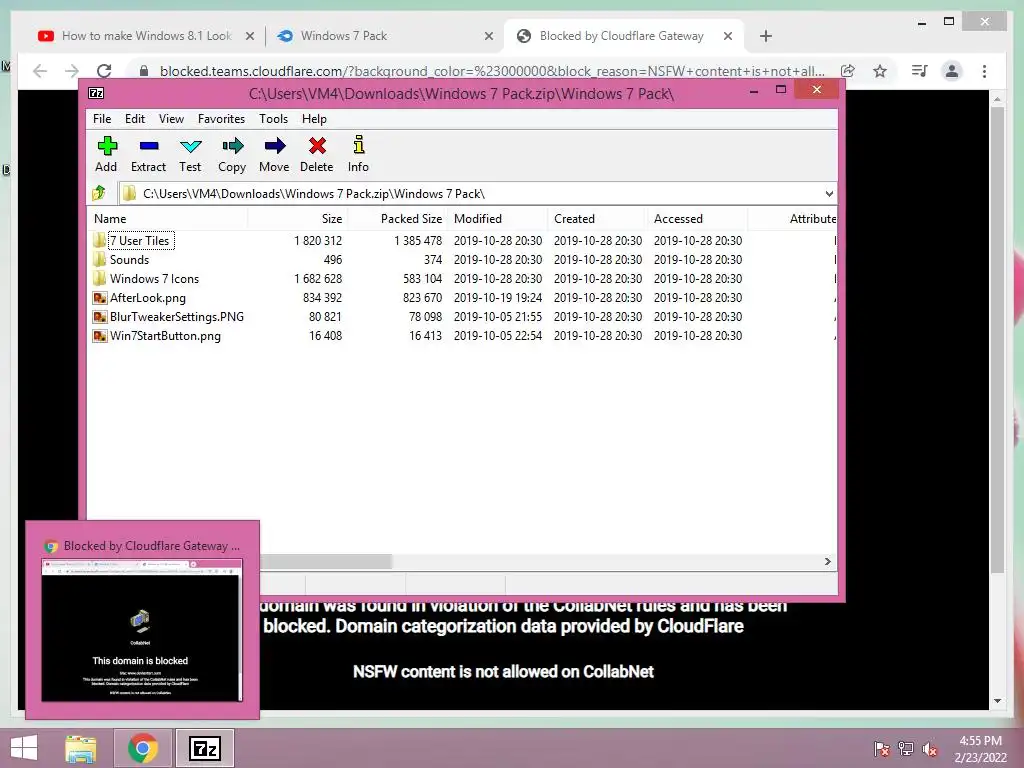The image size is (1024, 768).
Task: Open Chrome's three-dot menu
Action: coord(984,71)
